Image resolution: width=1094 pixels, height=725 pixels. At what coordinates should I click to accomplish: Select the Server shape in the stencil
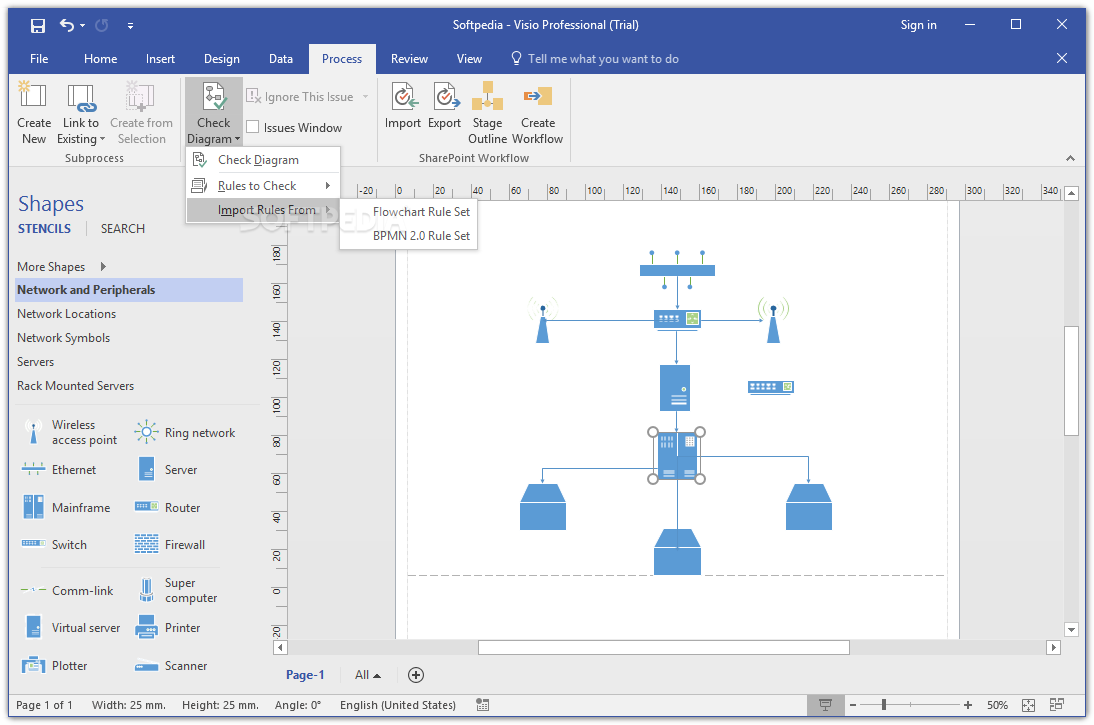tap(166, 470)
